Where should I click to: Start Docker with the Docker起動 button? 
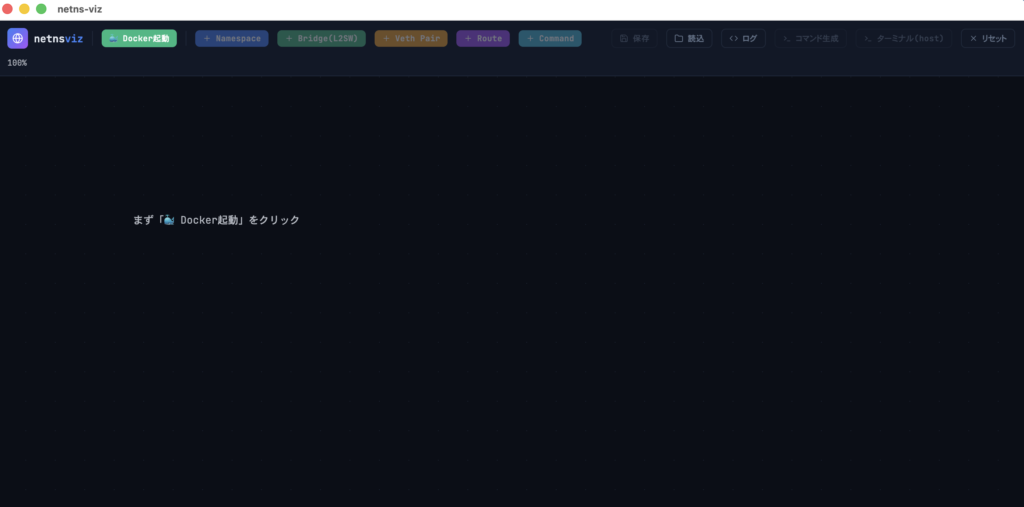coord(139,38)
